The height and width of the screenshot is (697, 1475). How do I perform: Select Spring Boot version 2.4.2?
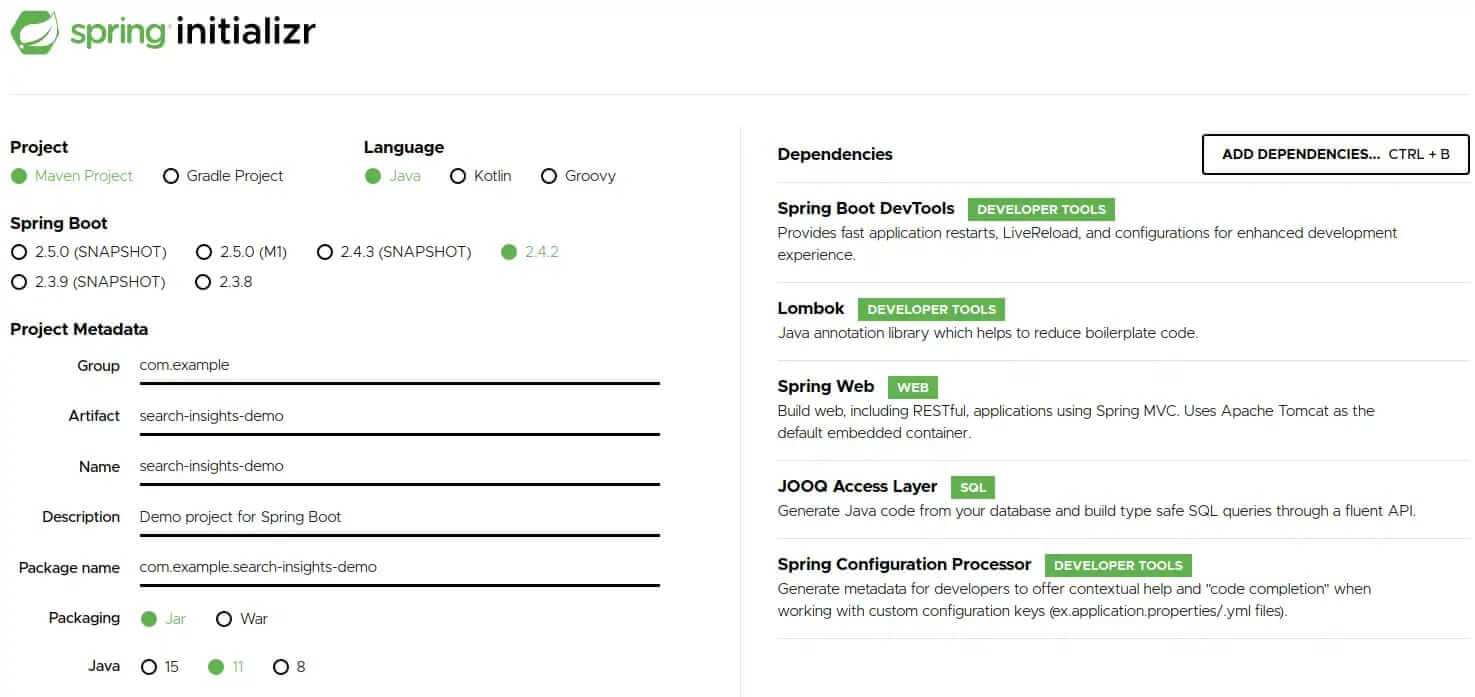pos(509,252)
